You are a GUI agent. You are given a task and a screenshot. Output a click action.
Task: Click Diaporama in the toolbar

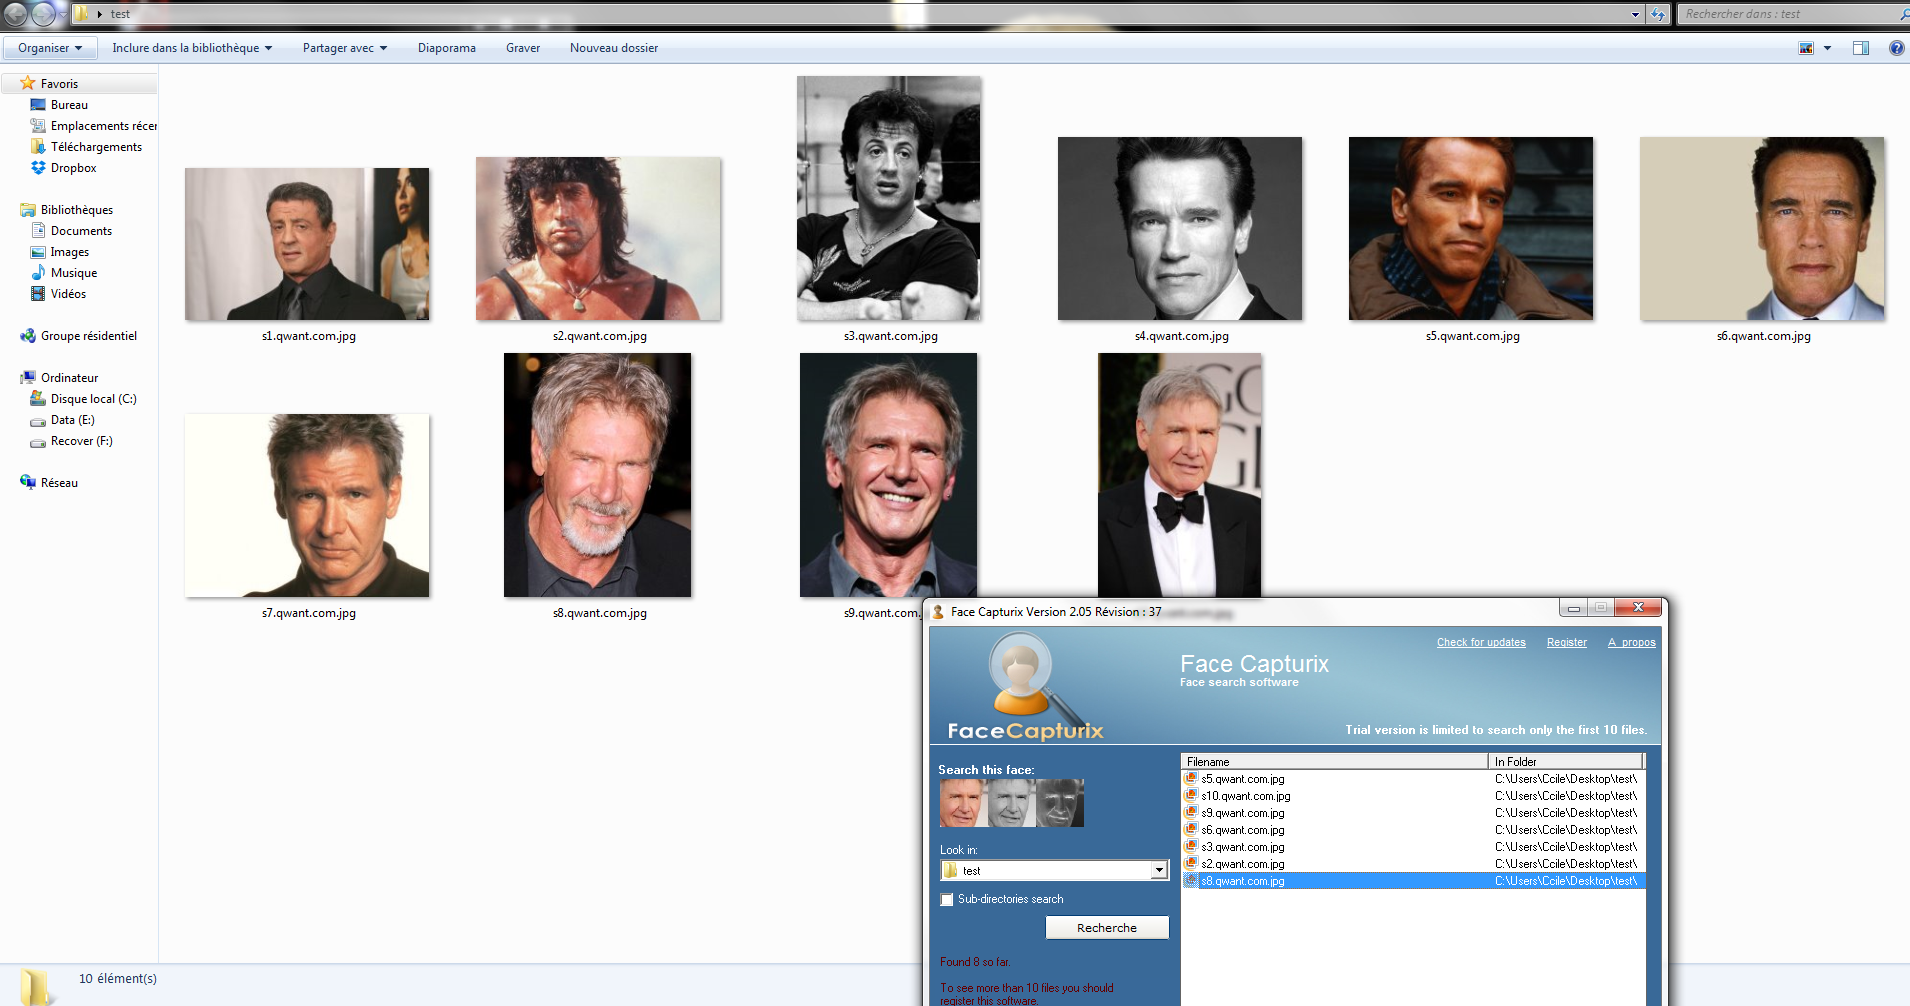pyautogui.click(x=446, y=48)
